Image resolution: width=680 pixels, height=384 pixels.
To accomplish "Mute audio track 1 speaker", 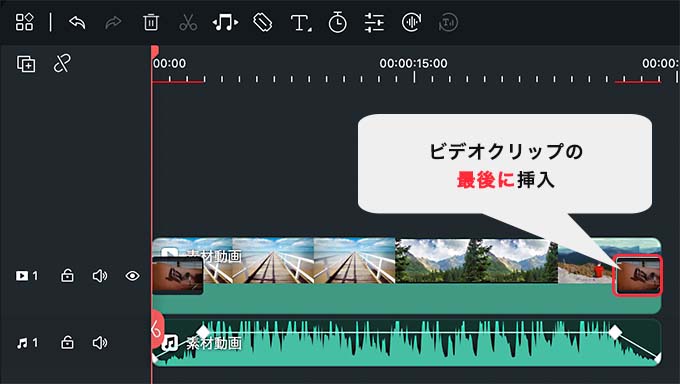I will click(100, 343).
